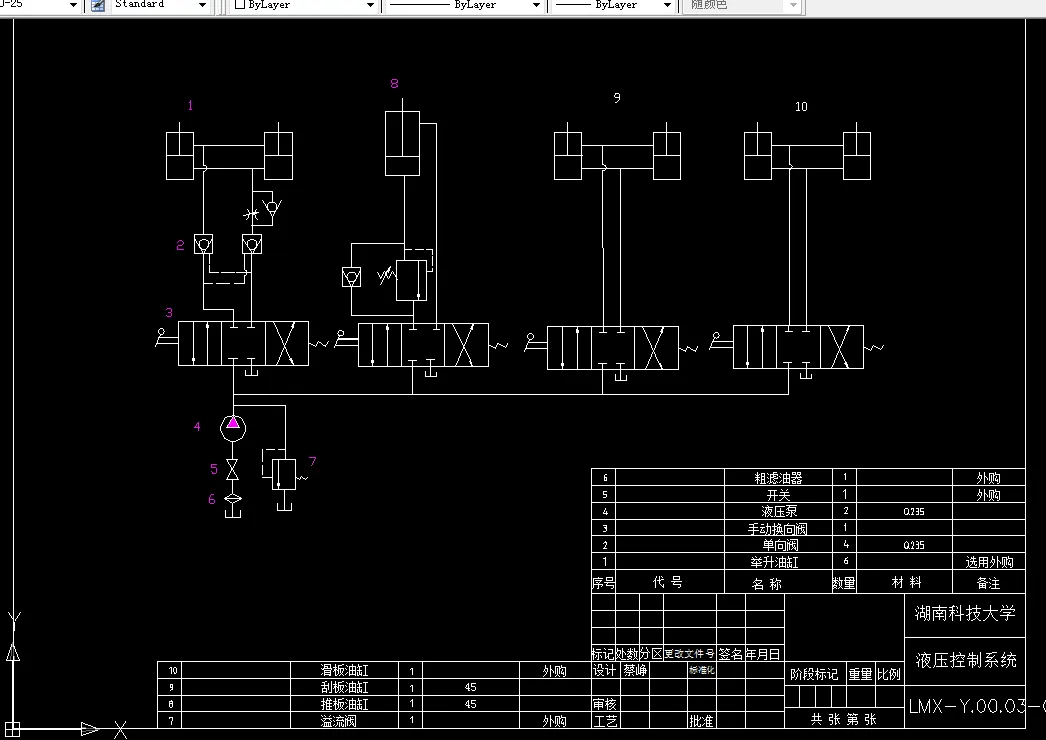Select the magenta label 7 near relief valve

(312, 462)
